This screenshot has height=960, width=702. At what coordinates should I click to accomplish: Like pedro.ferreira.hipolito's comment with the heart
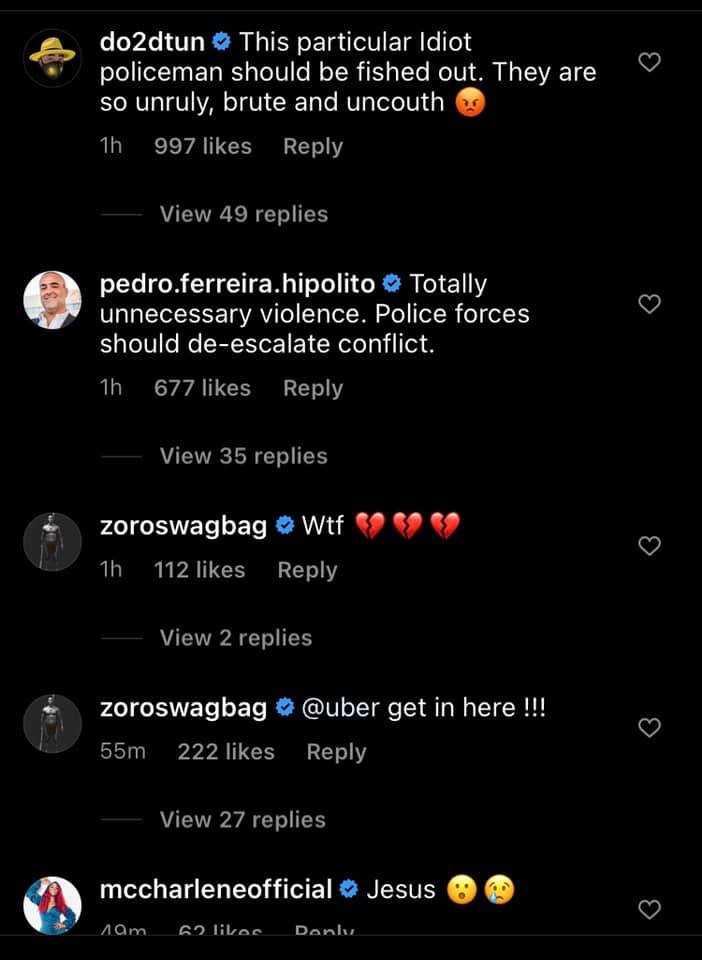pyautogui.click(x=650, y=304)
